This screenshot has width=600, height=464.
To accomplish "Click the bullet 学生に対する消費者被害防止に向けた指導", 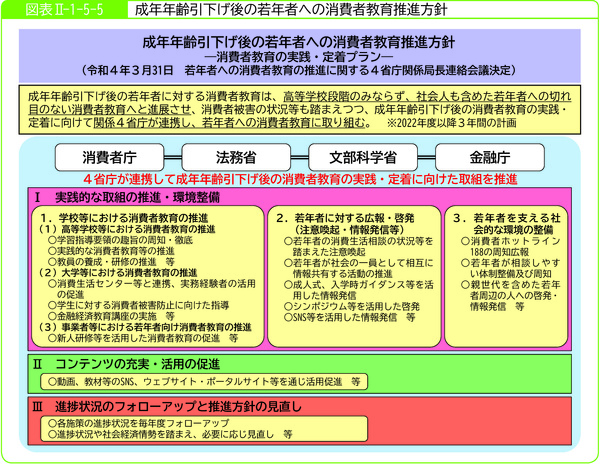I will click(x=138, y=305).
